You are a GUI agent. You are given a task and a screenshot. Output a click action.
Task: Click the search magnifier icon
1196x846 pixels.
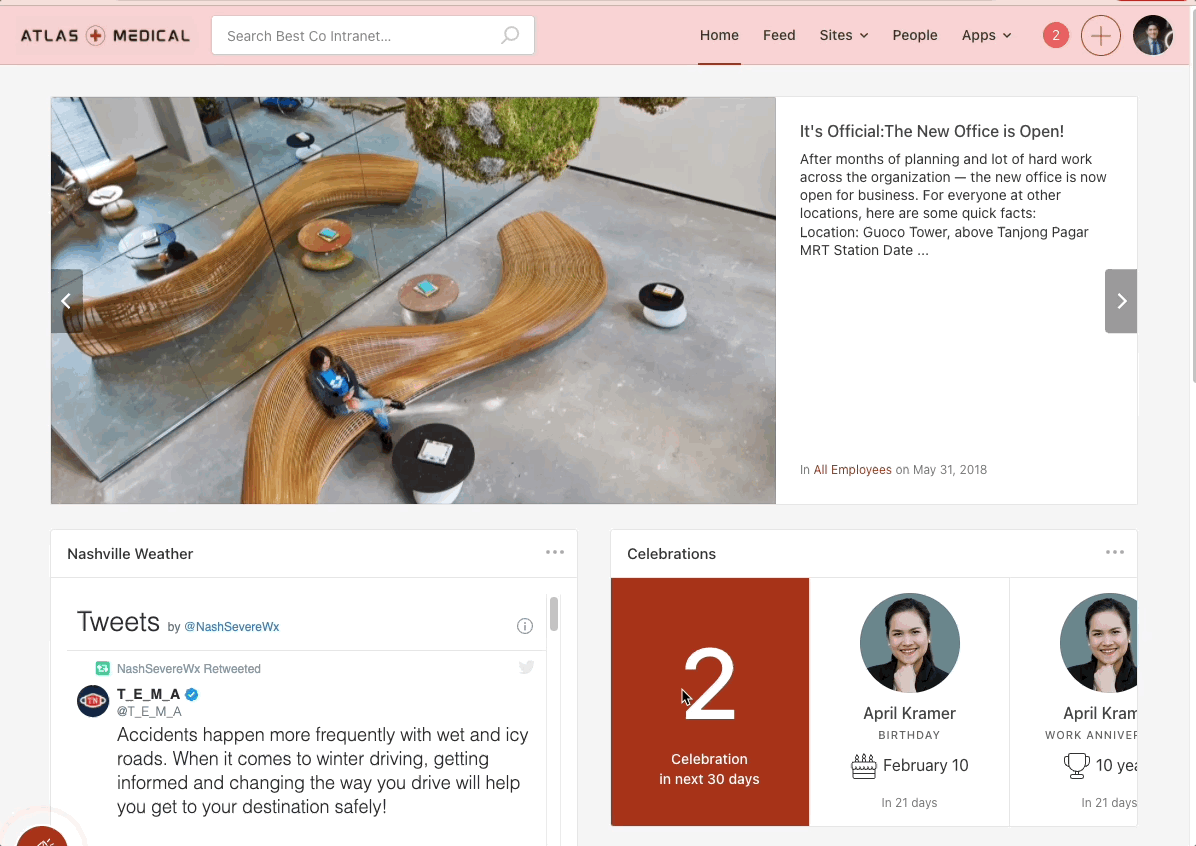click(510, 36)
